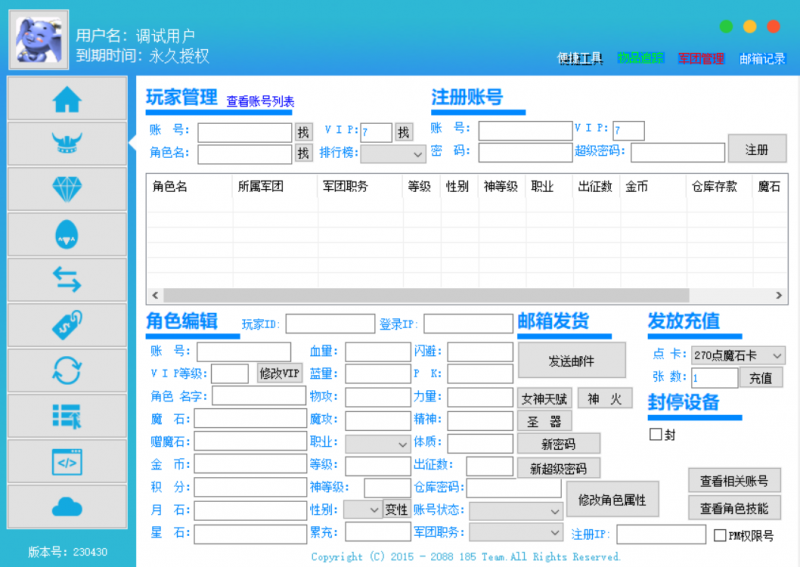Click the green window control dot
Viewport: 800px width, 567px height.
[726, 27]
